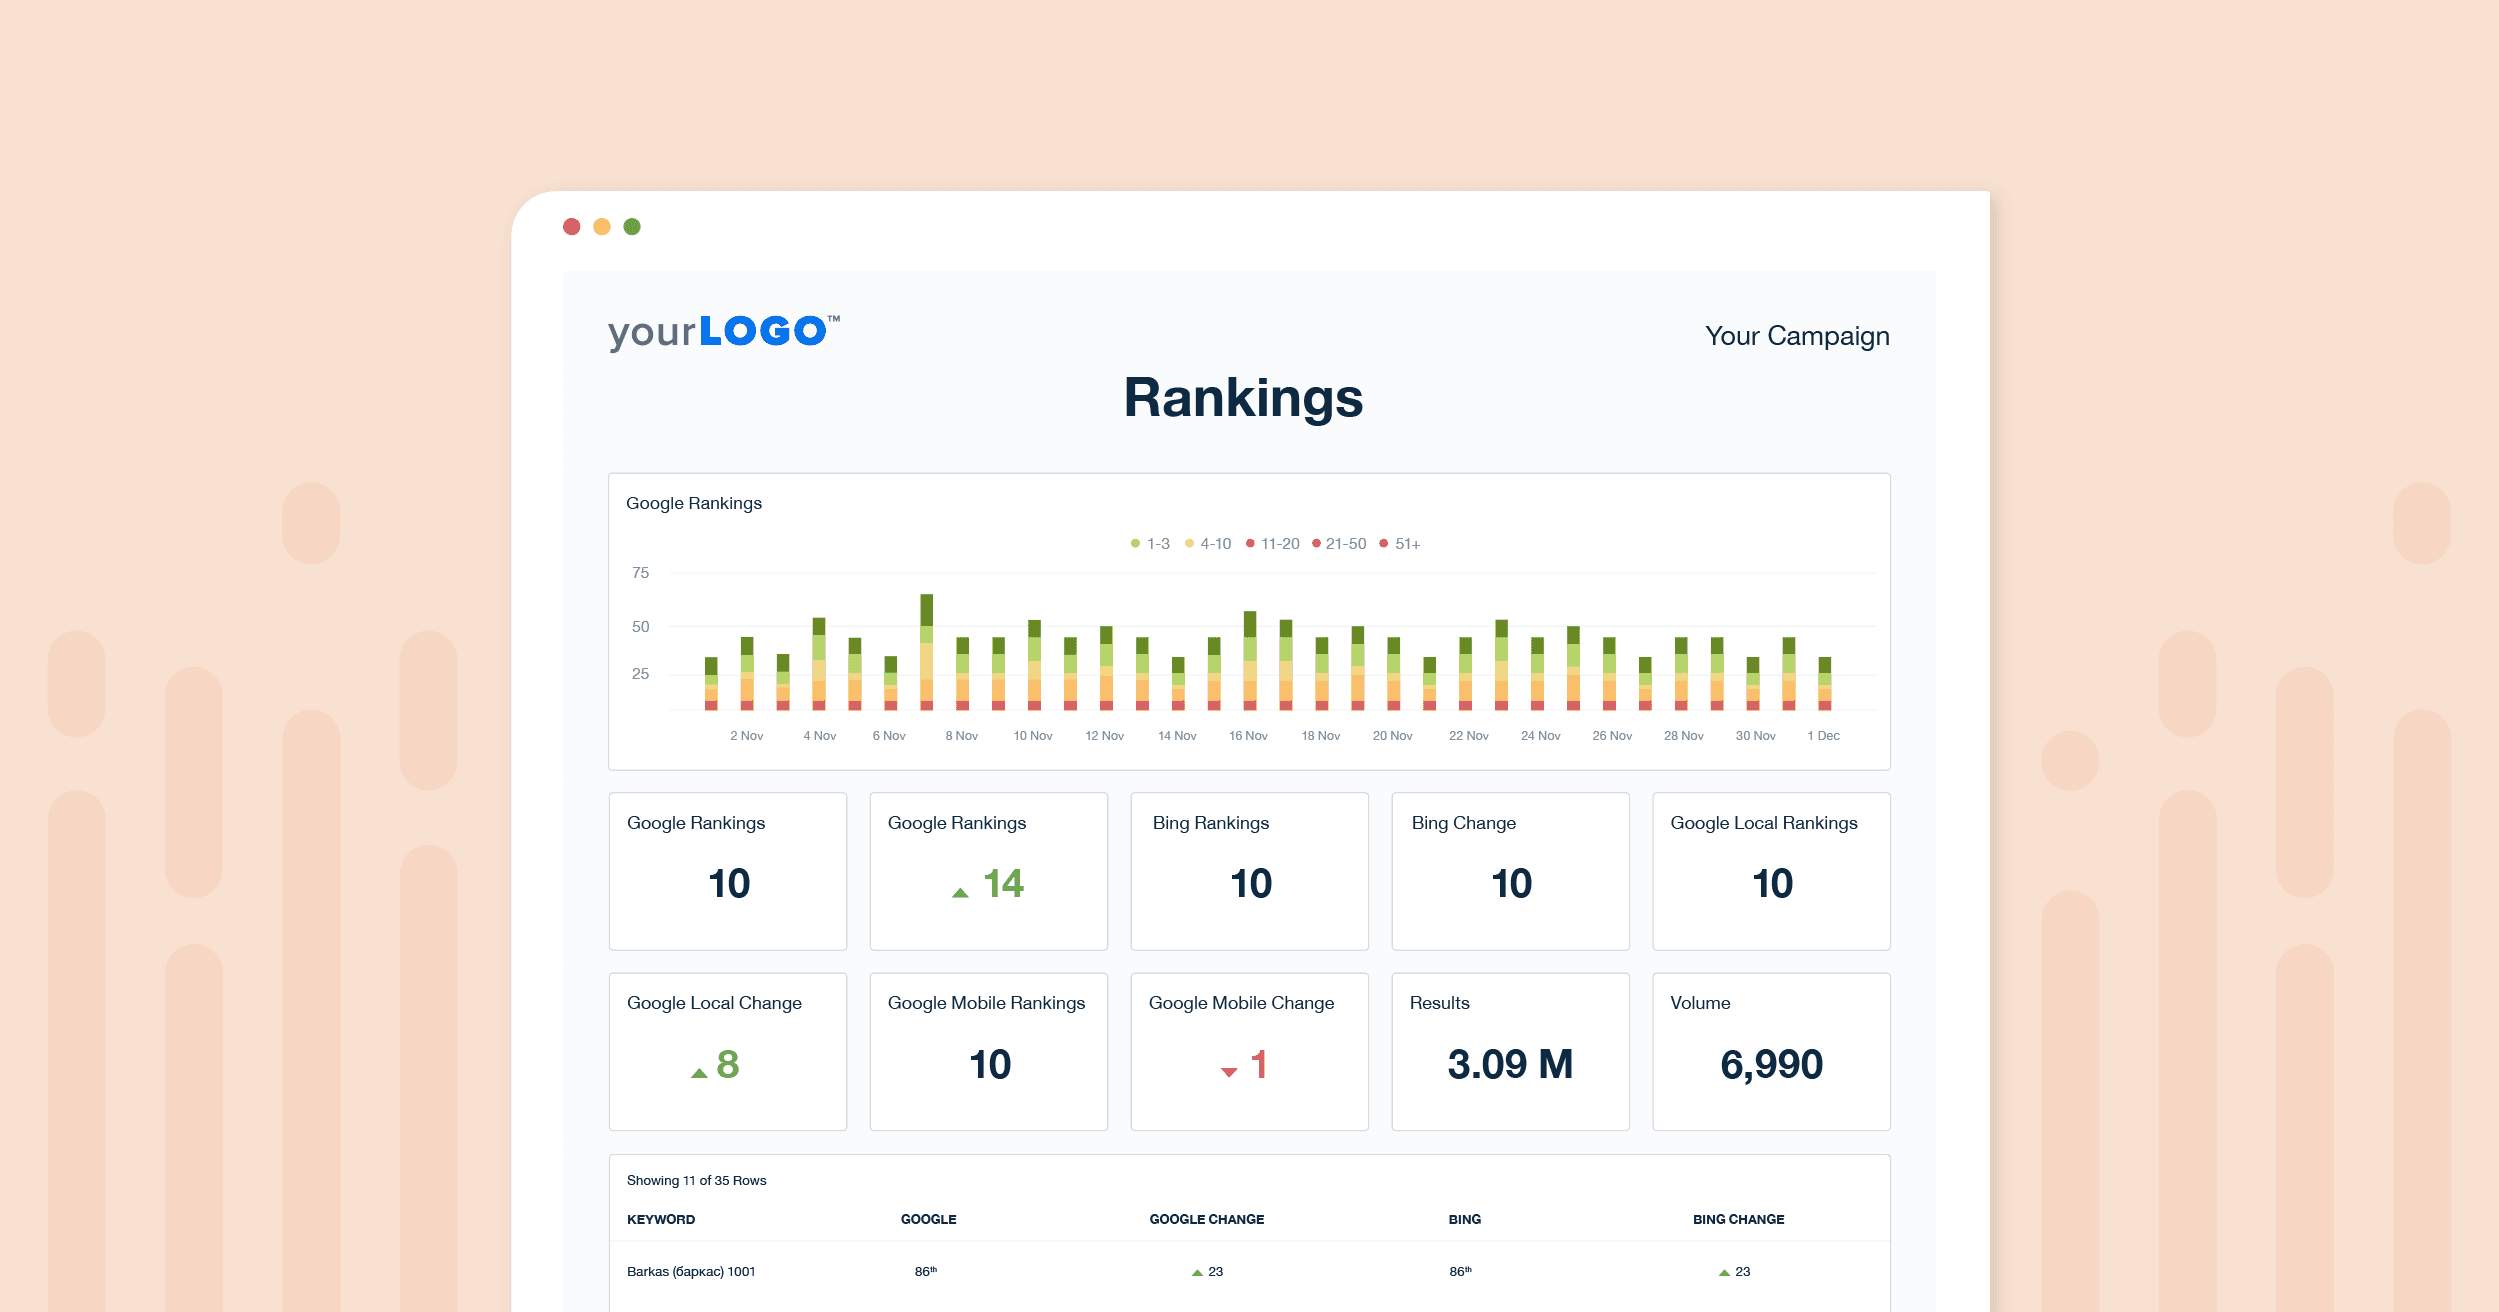Screen dimensions: 2499x1312
Task: Open Your Campaign
Action: pyautogui.click(x=1797, y=336)
